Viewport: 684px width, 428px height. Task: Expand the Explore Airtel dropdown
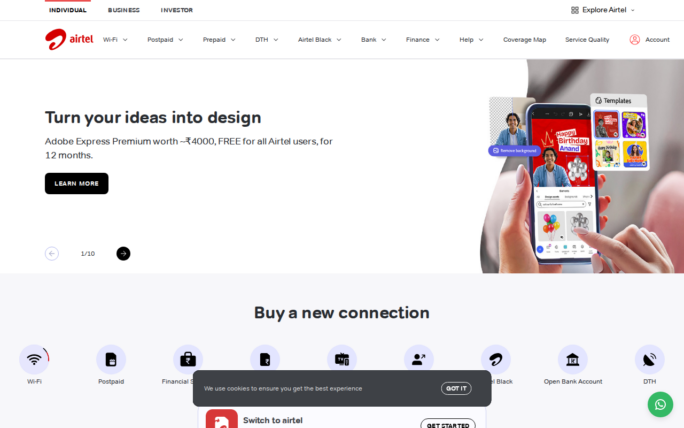(x=602, y=10)
